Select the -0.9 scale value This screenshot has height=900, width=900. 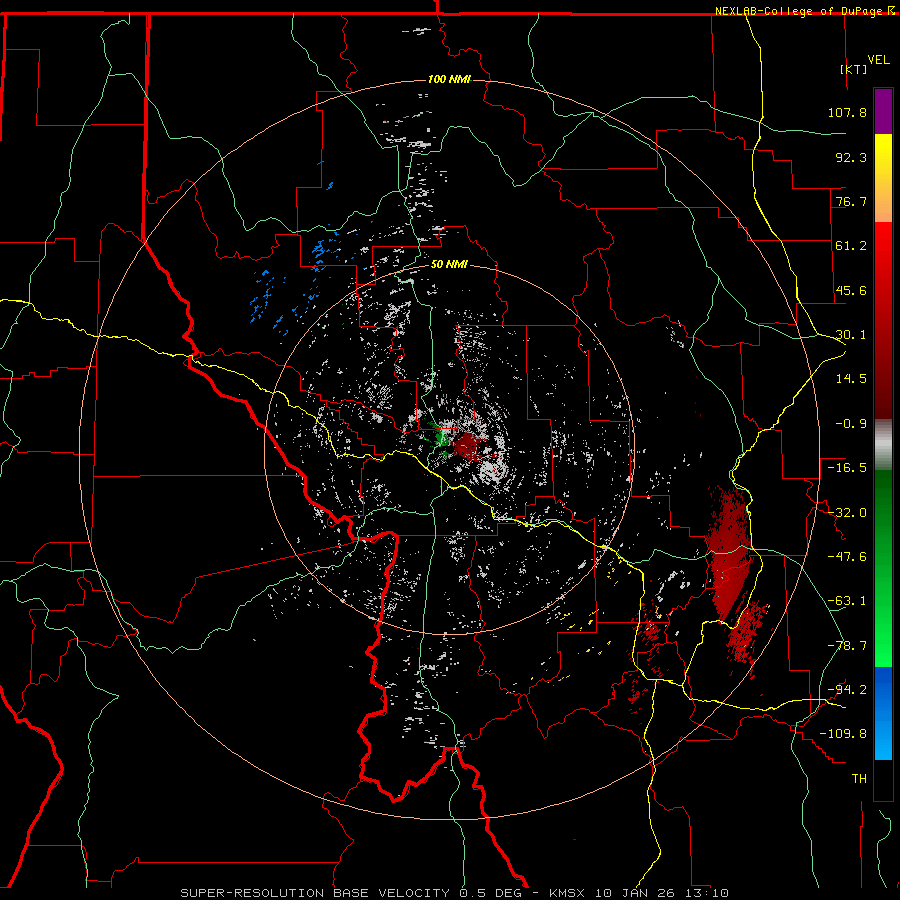(x=851, y=424)
